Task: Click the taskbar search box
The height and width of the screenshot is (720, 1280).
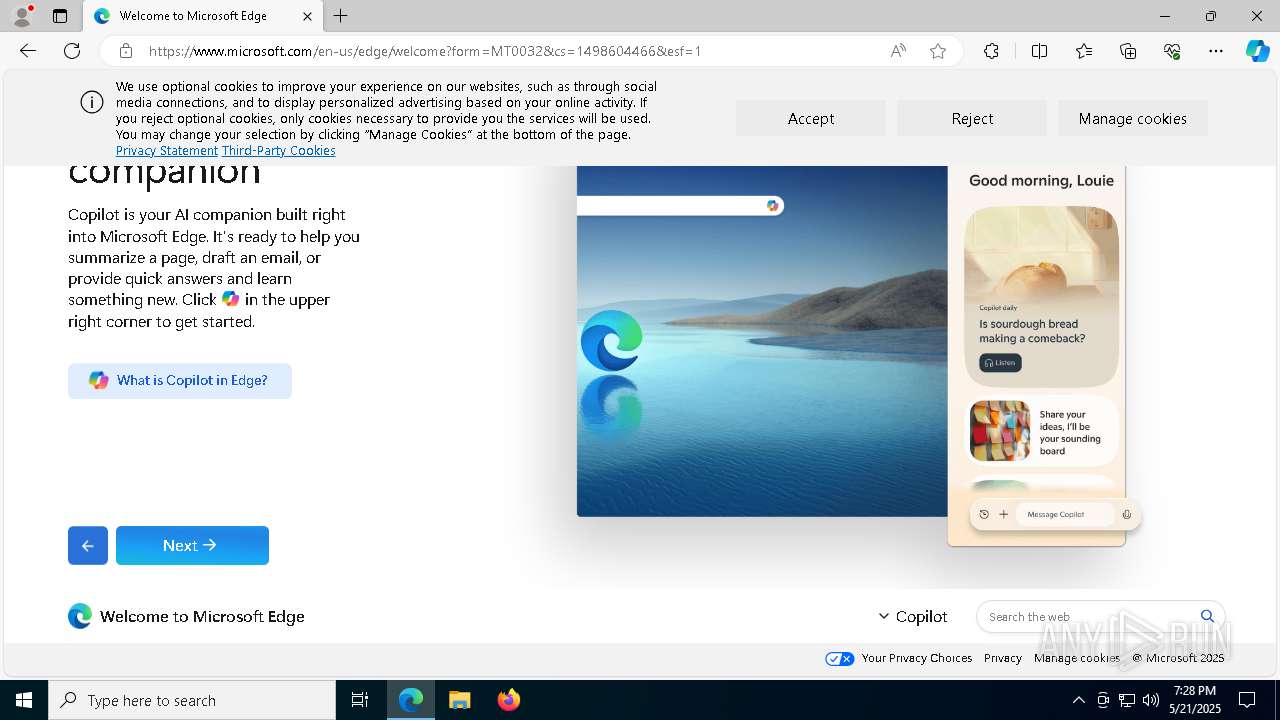Action: (x=192, y=700)
